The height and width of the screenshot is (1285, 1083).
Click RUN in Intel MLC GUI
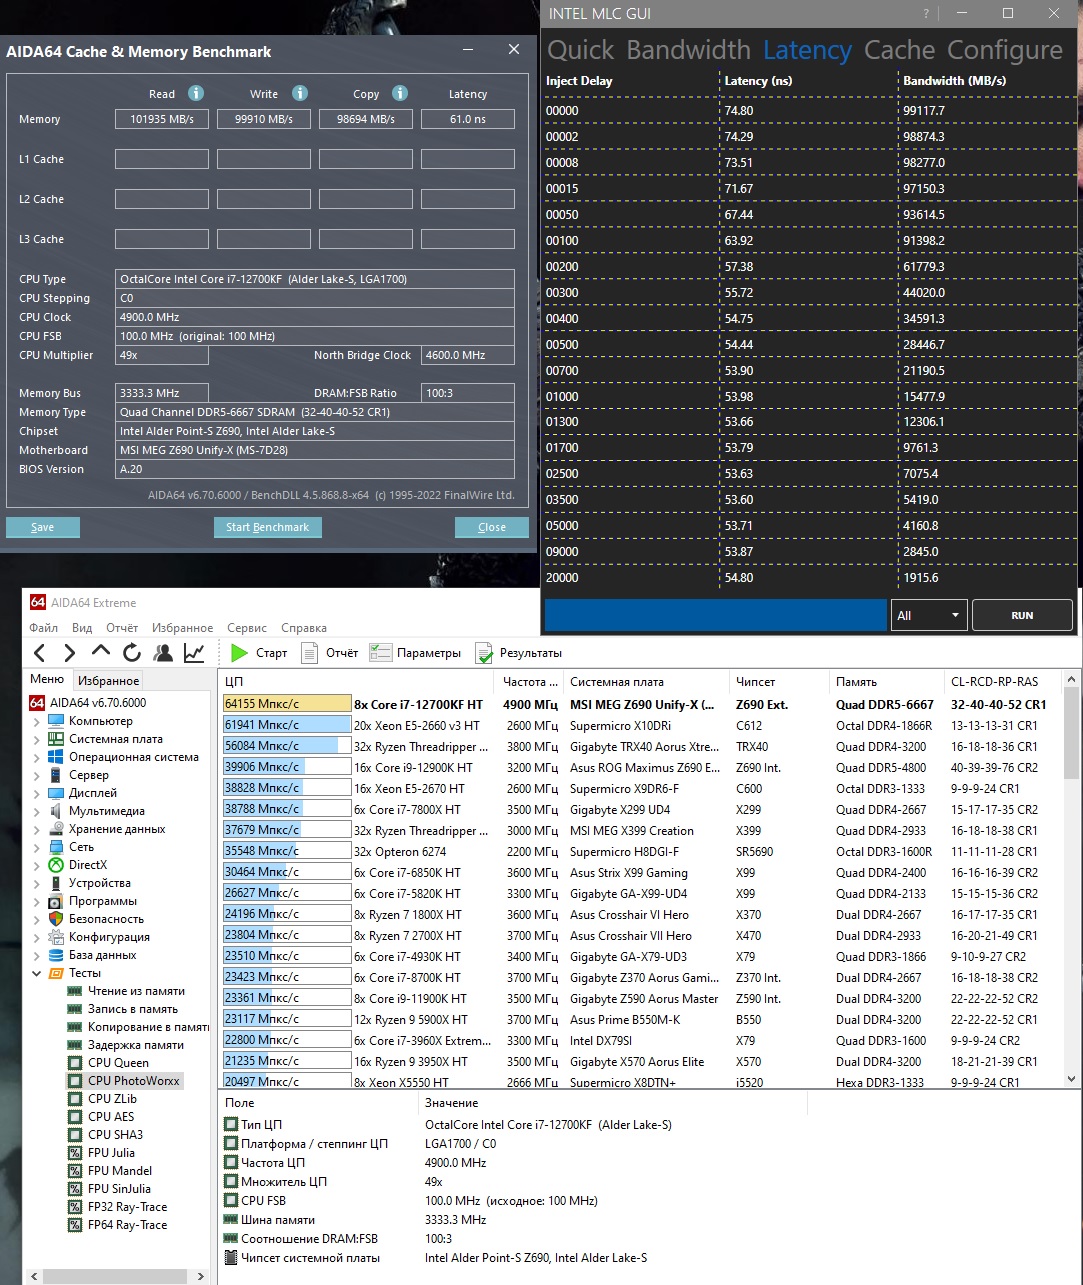click(1022, 615)
